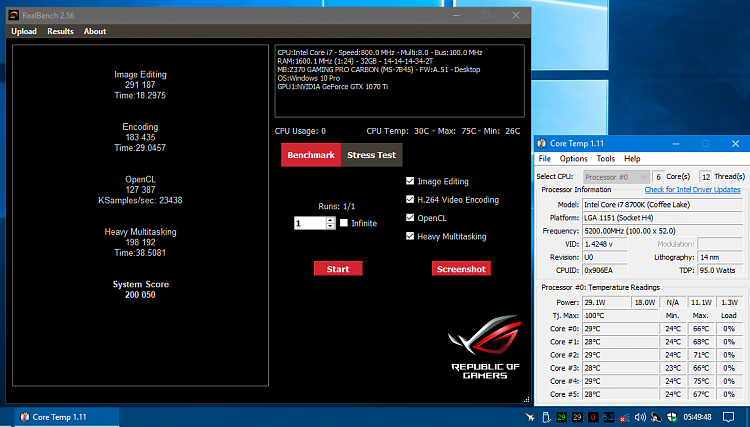Viewport: 750px width, 427px height.
Task: Open the disconnected network tray icon
Action: tap(624, 417)
